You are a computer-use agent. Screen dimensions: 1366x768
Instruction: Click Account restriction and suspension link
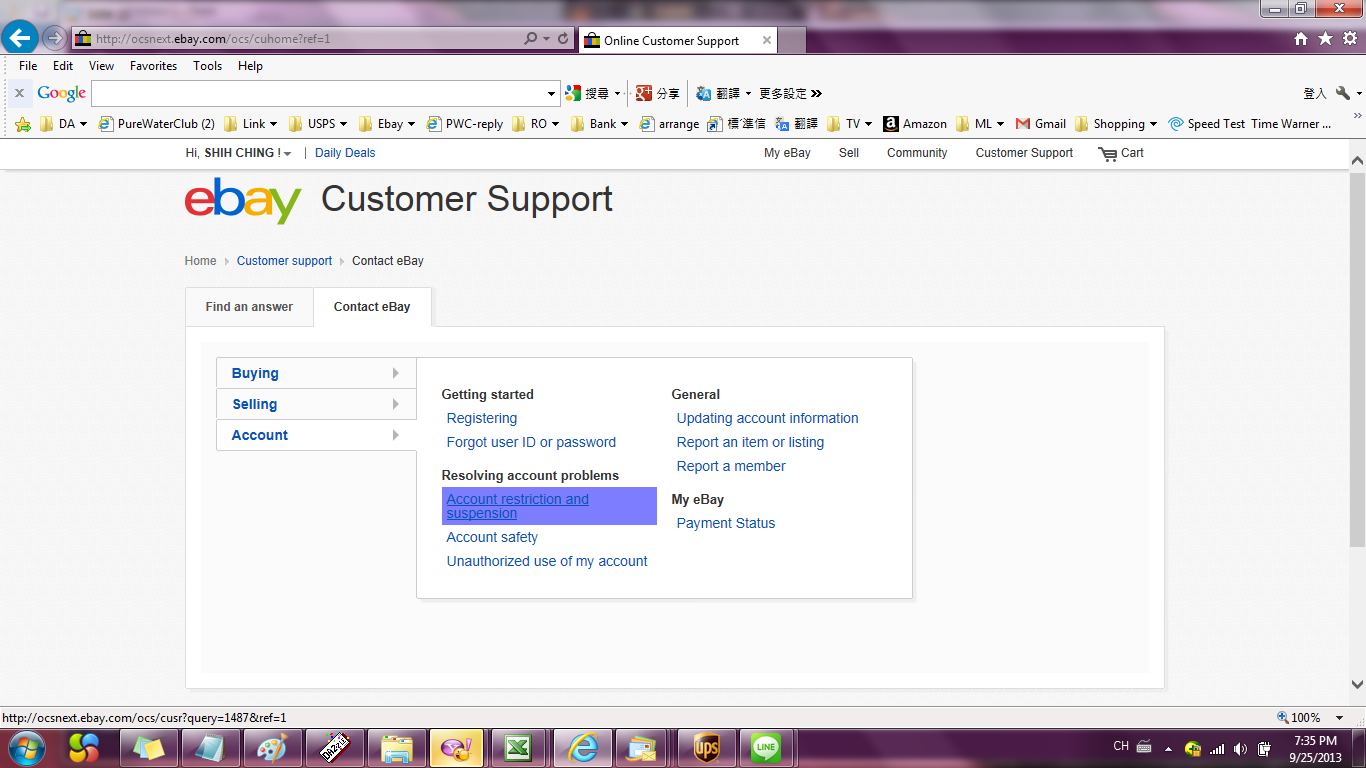click(518, 506)
